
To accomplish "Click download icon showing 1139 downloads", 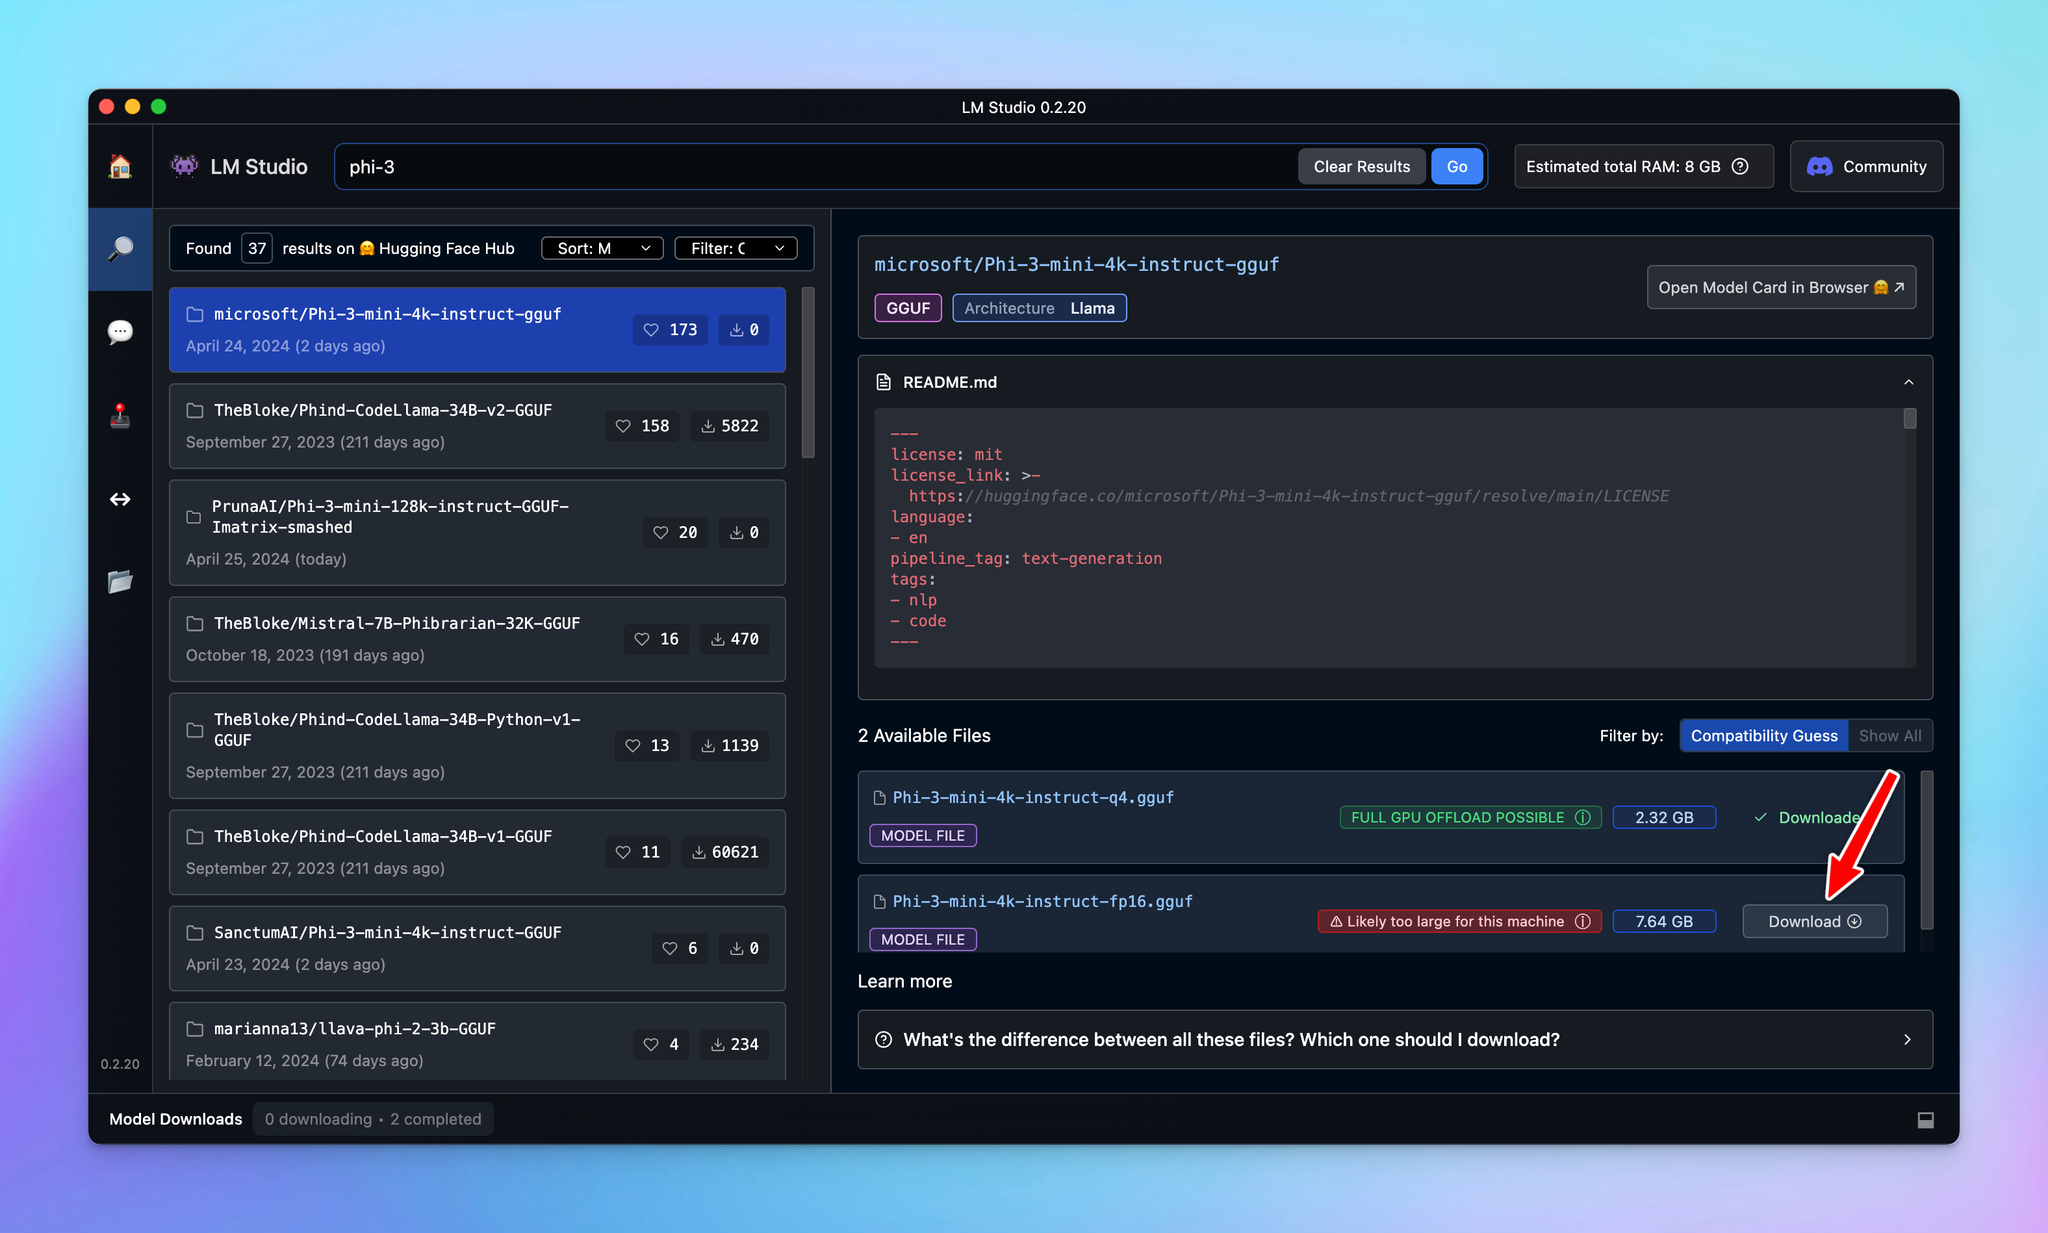I will [708, 746].
